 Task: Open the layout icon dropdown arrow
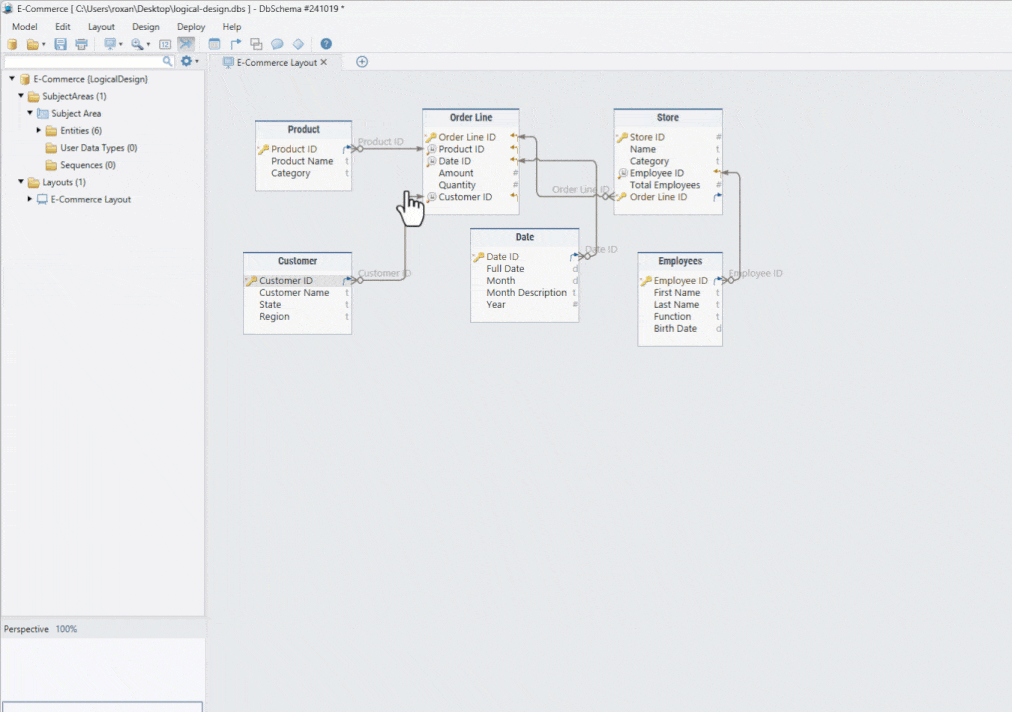(x=121, y=45)
